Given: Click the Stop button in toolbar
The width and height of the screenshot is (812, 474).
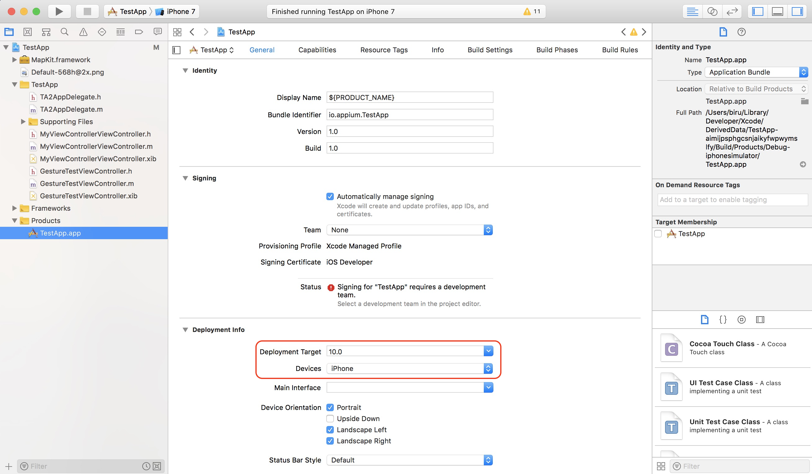Looking at the screenshot, I should (87, 12).
